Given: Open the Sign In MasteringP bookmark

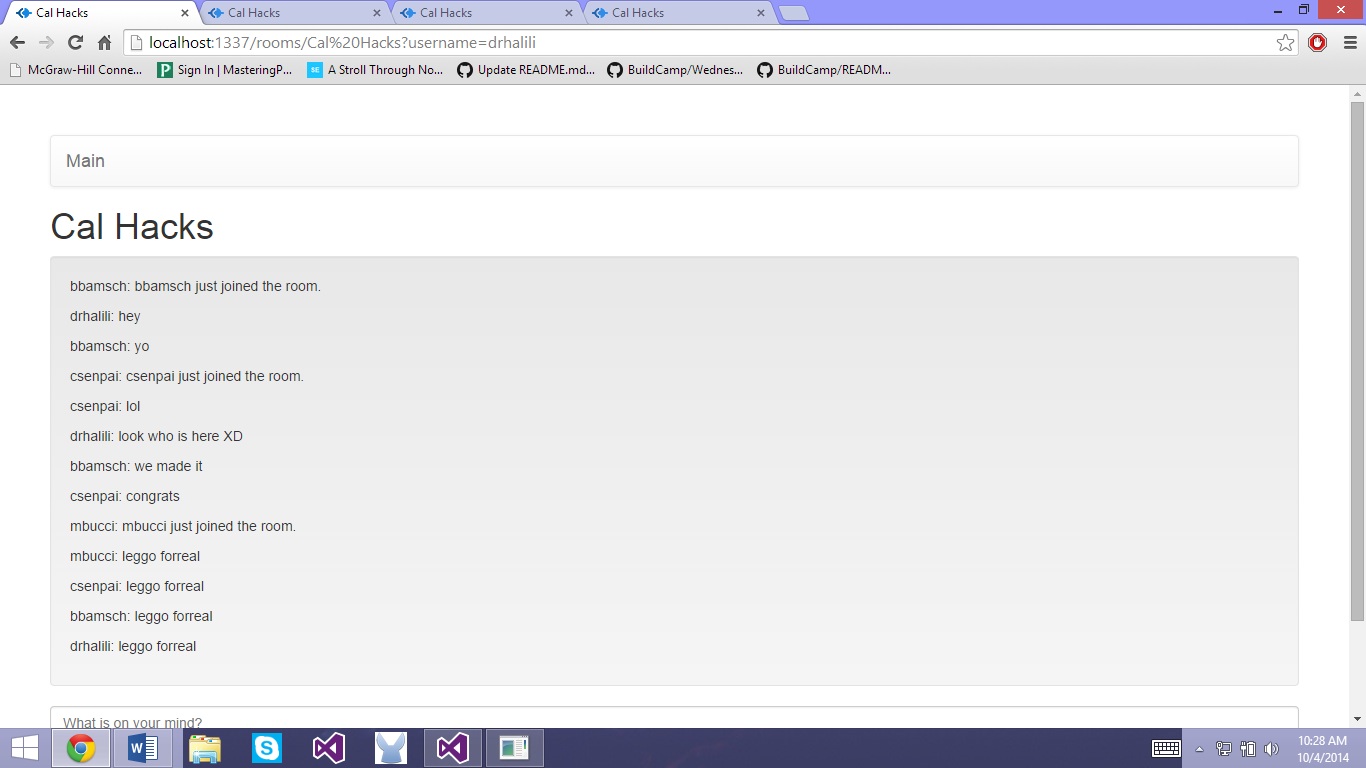Looking at the screenshot, I should [x=225, y=70].
